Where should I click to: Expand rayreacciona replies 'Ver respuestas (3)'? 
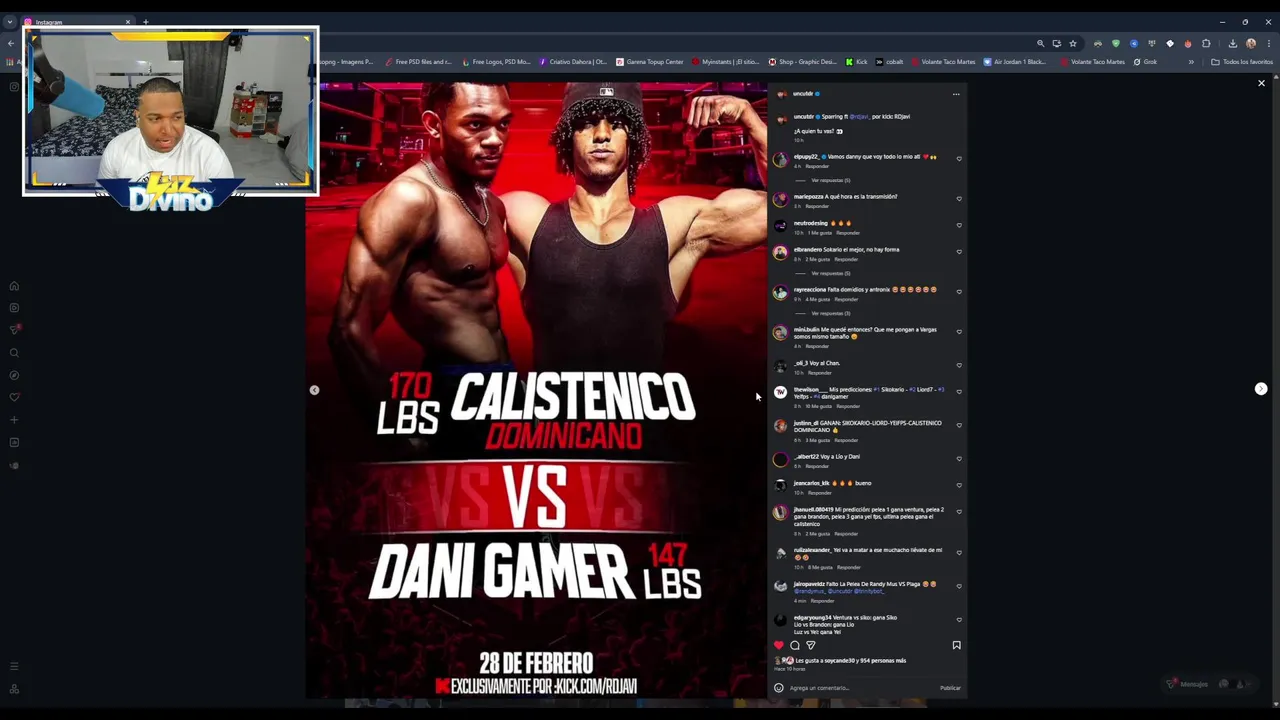pos(830,313)
